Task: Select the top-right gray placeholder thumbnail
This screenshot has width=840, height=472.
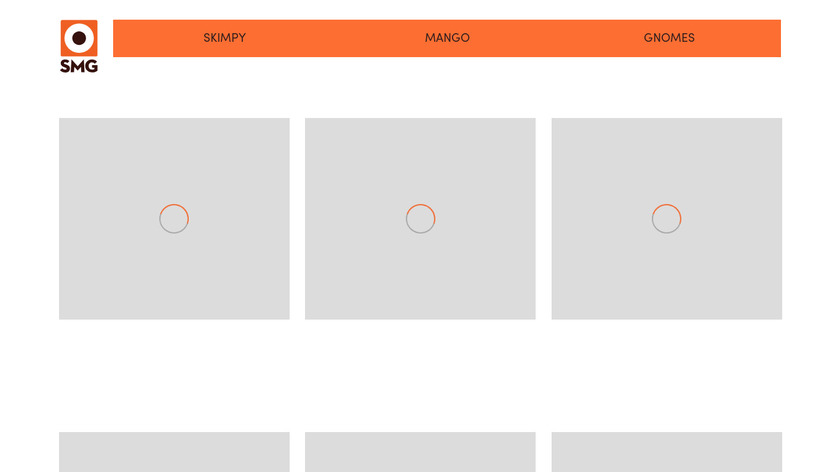Action: (666, 219)
